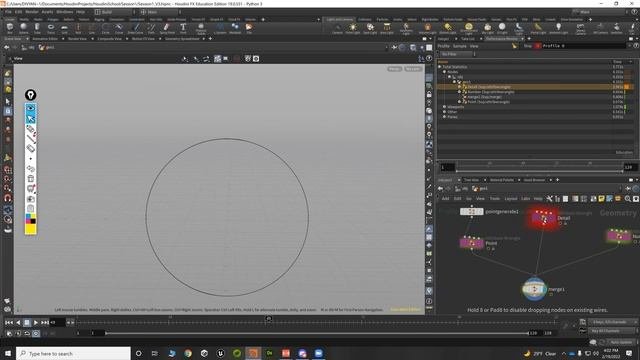Image resolution: width=640 pixels, height=360 pixels.
Task: Select the line drawing annotation tool
Action: pos(31,138)
